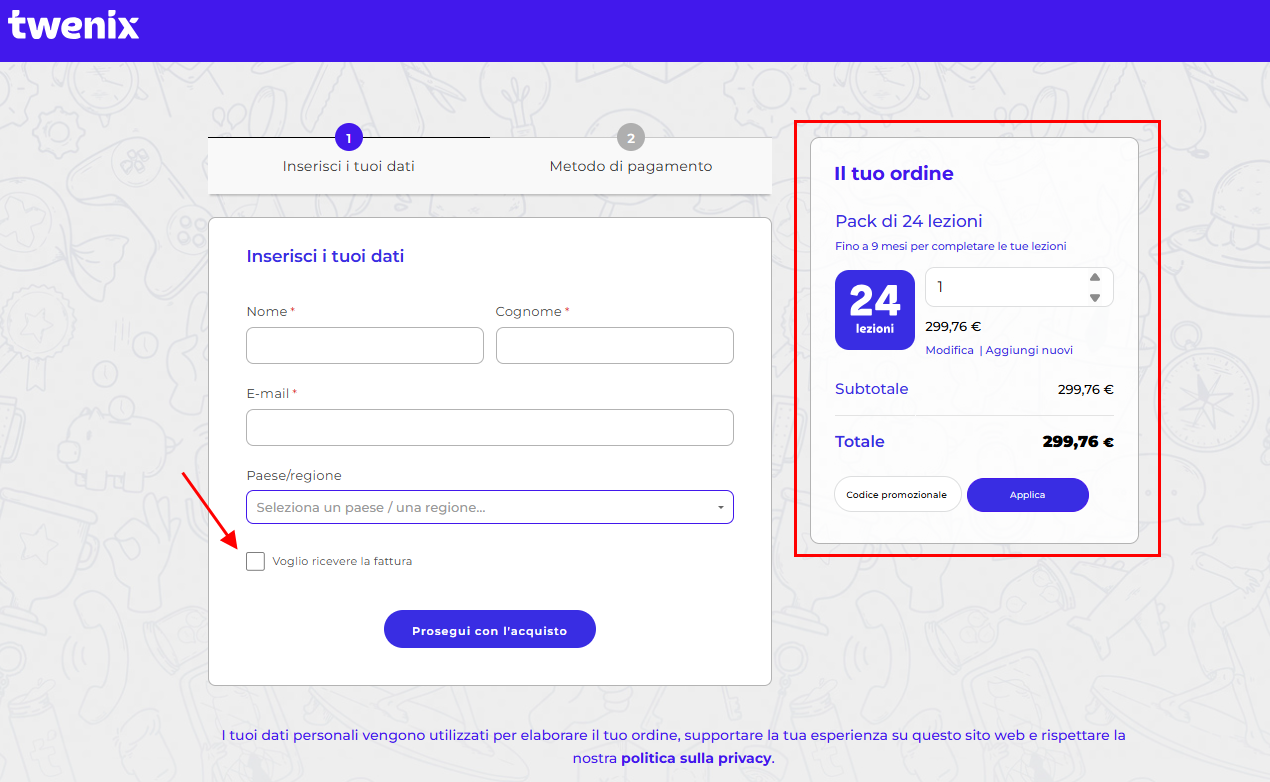Decrease quantity with the down arrow
The image size is (1270, 782).
point(1095,297)
